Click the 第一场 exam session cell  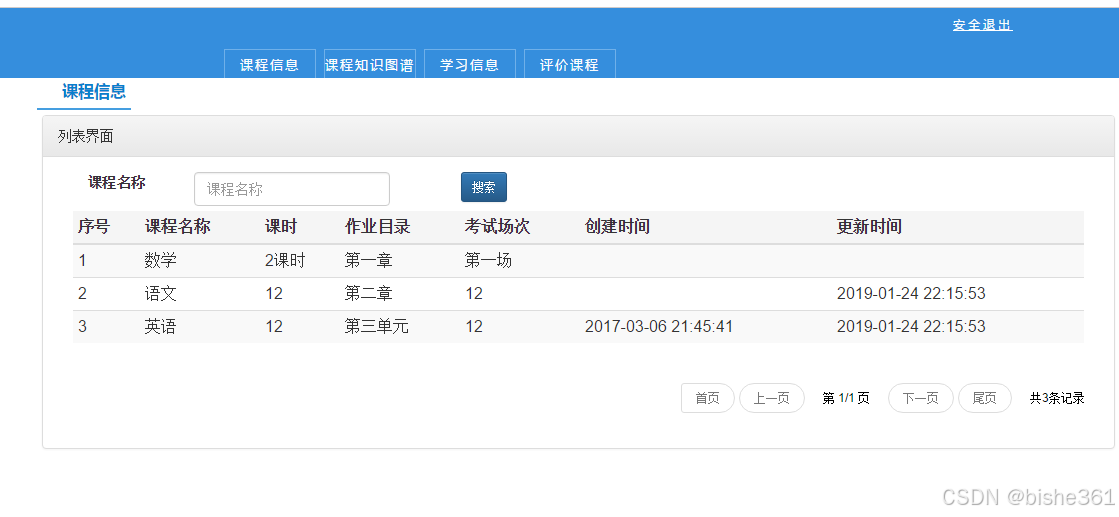coord(489,261)
